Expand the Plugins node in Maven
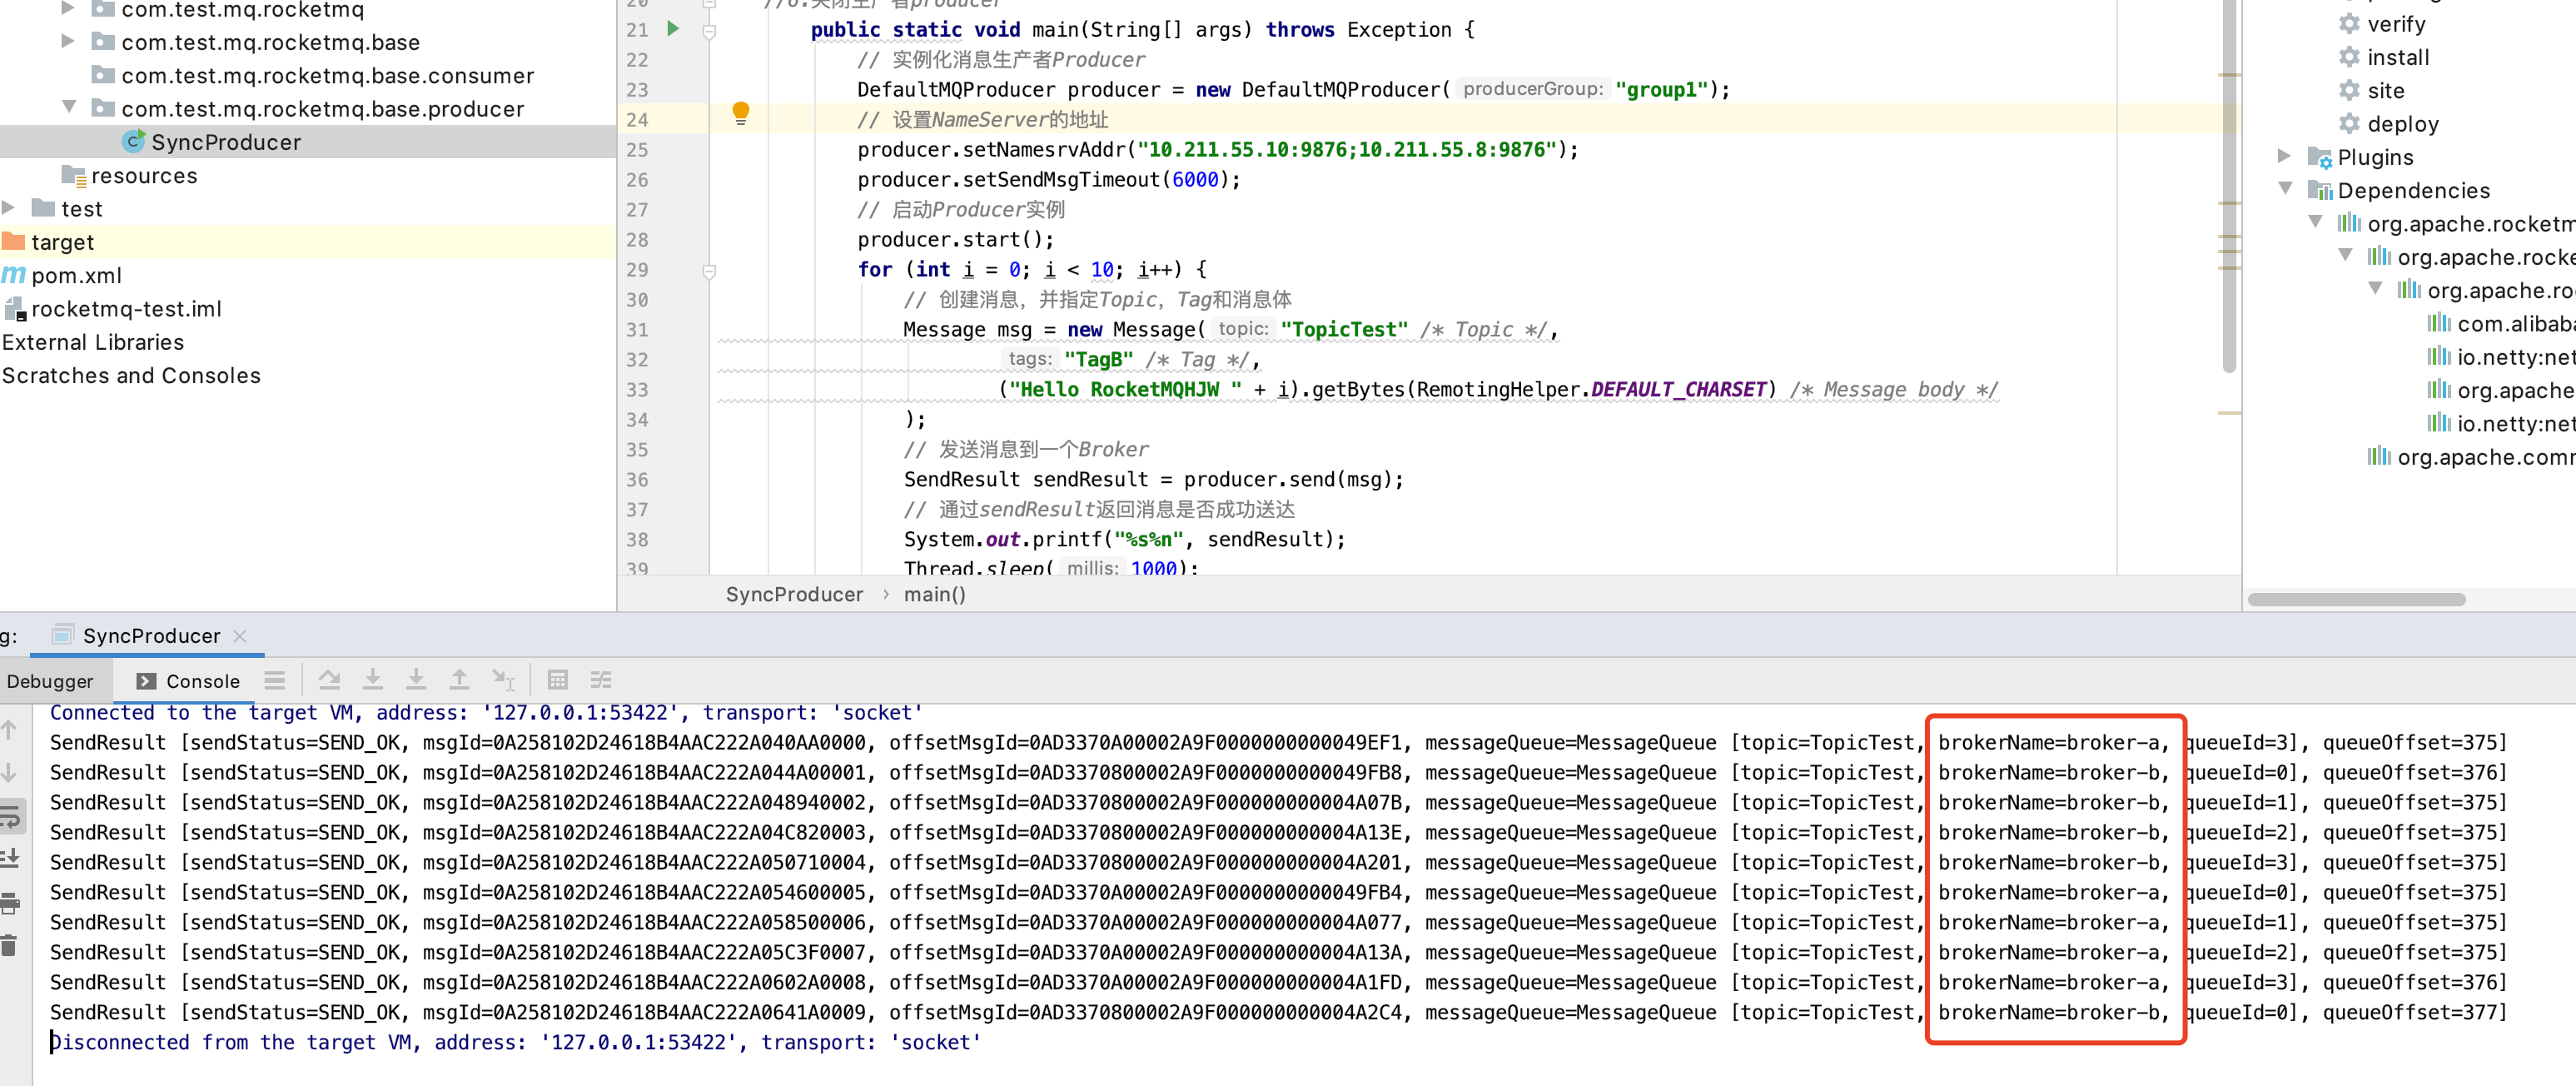This screenshot has width=2576, height=1086. 2284,156
